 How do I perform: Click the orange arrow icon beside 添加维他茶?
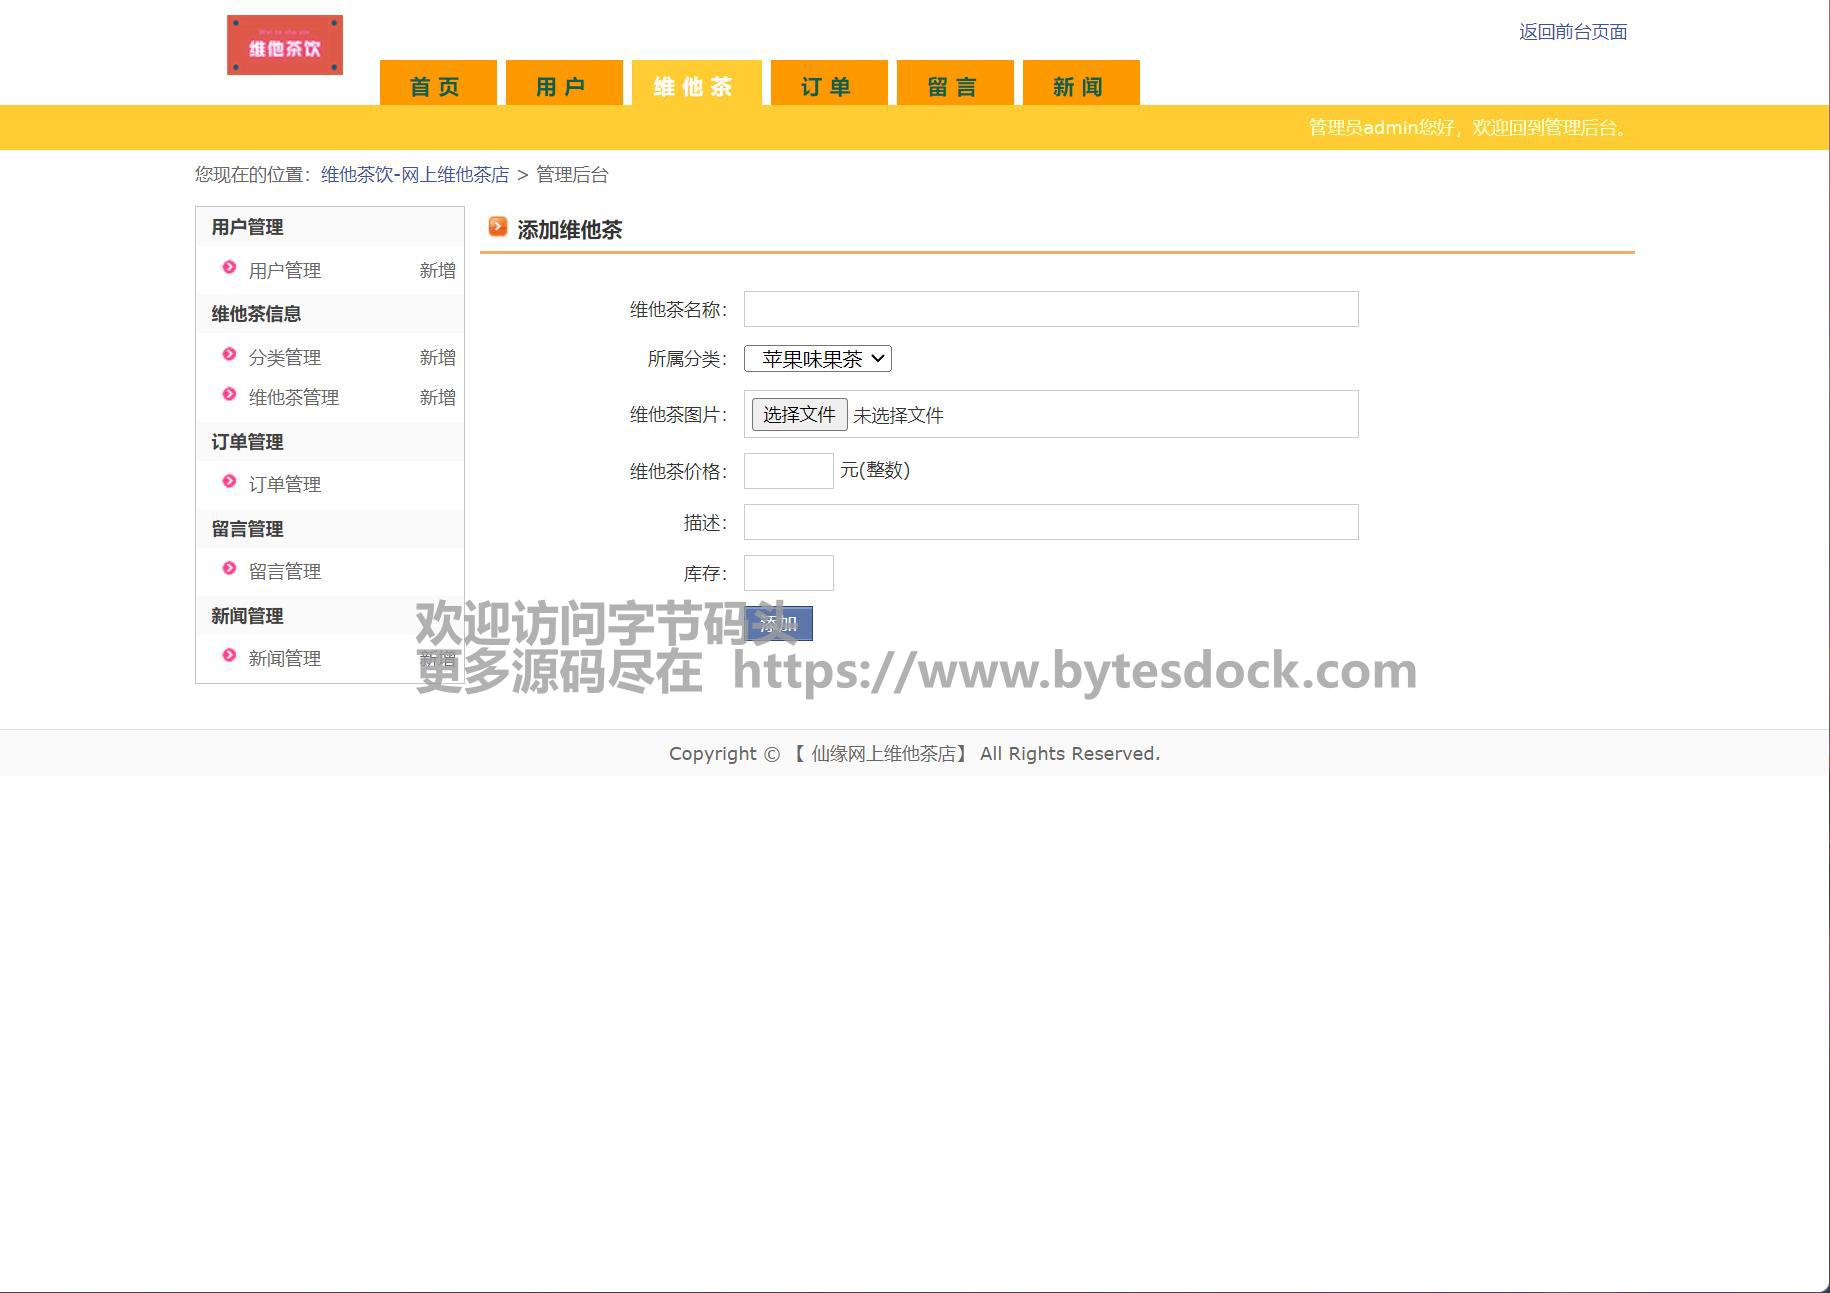[498, 228]
